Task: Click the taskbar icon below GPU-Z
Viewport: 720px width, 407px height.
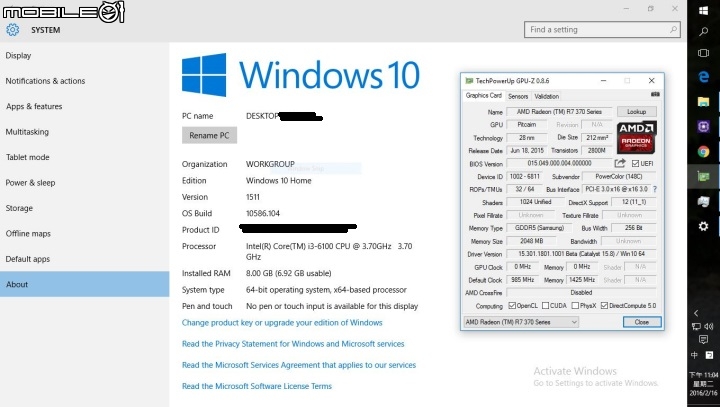Action: tap(703, 201)
